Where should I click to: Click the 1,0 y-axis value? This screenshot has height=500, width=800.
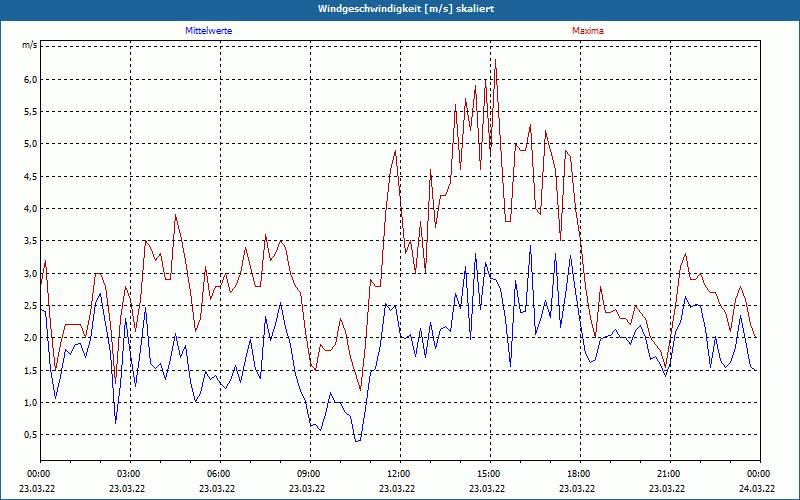click(31, 403)
